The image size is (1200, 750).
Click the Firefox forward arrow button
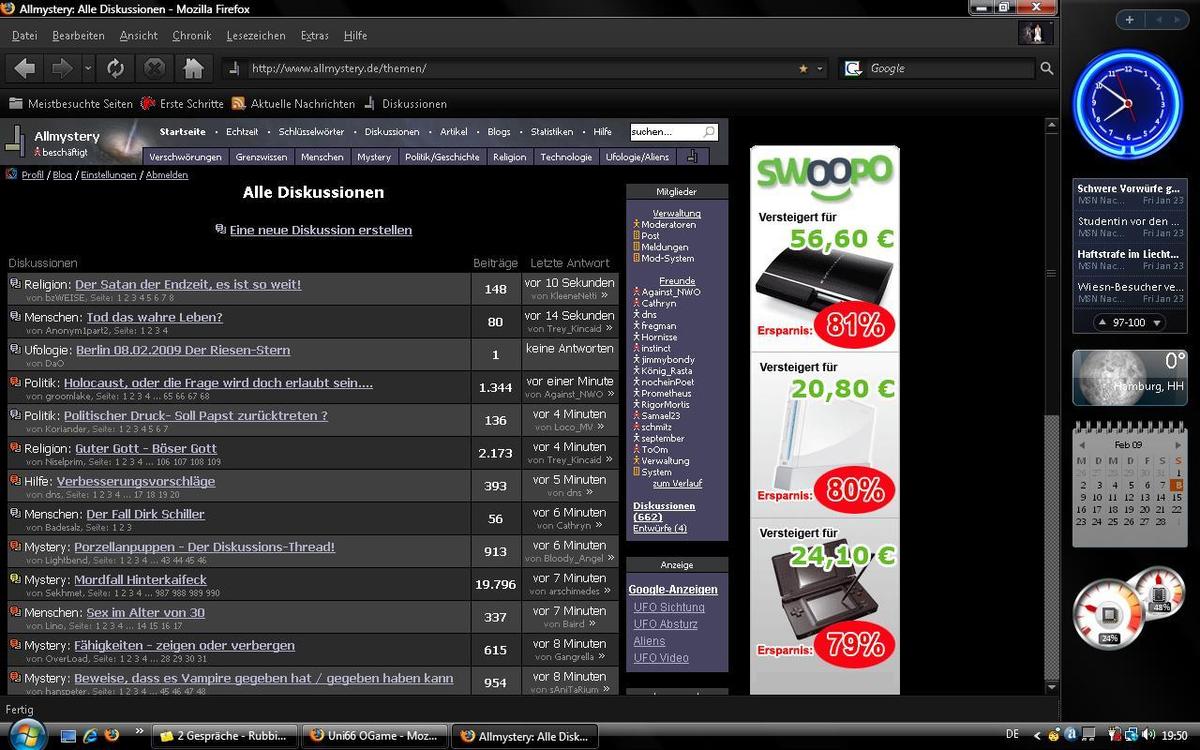pyautogui.click(x=62, y=68)
